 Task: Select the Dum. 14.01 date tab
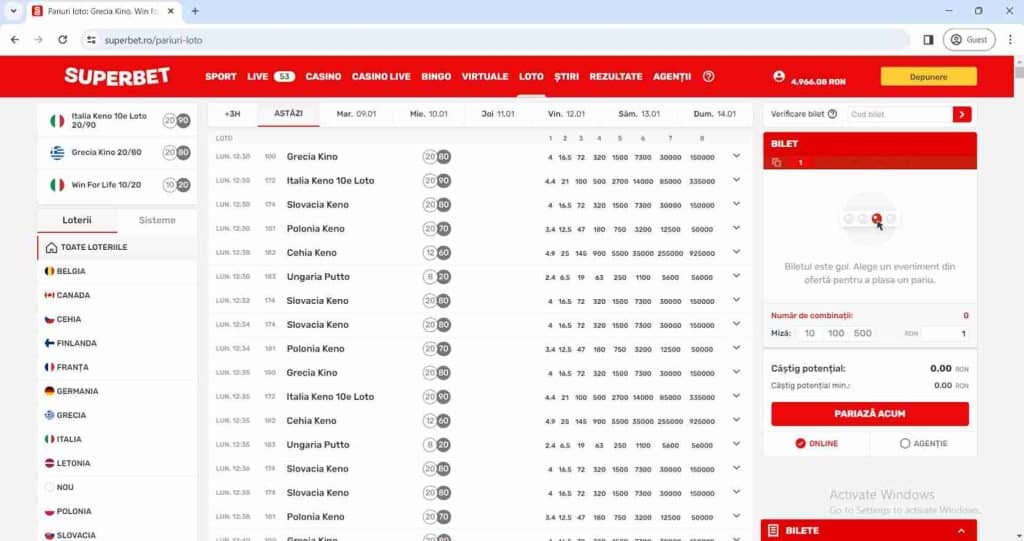pyautogui.click(x=714, y=114)
